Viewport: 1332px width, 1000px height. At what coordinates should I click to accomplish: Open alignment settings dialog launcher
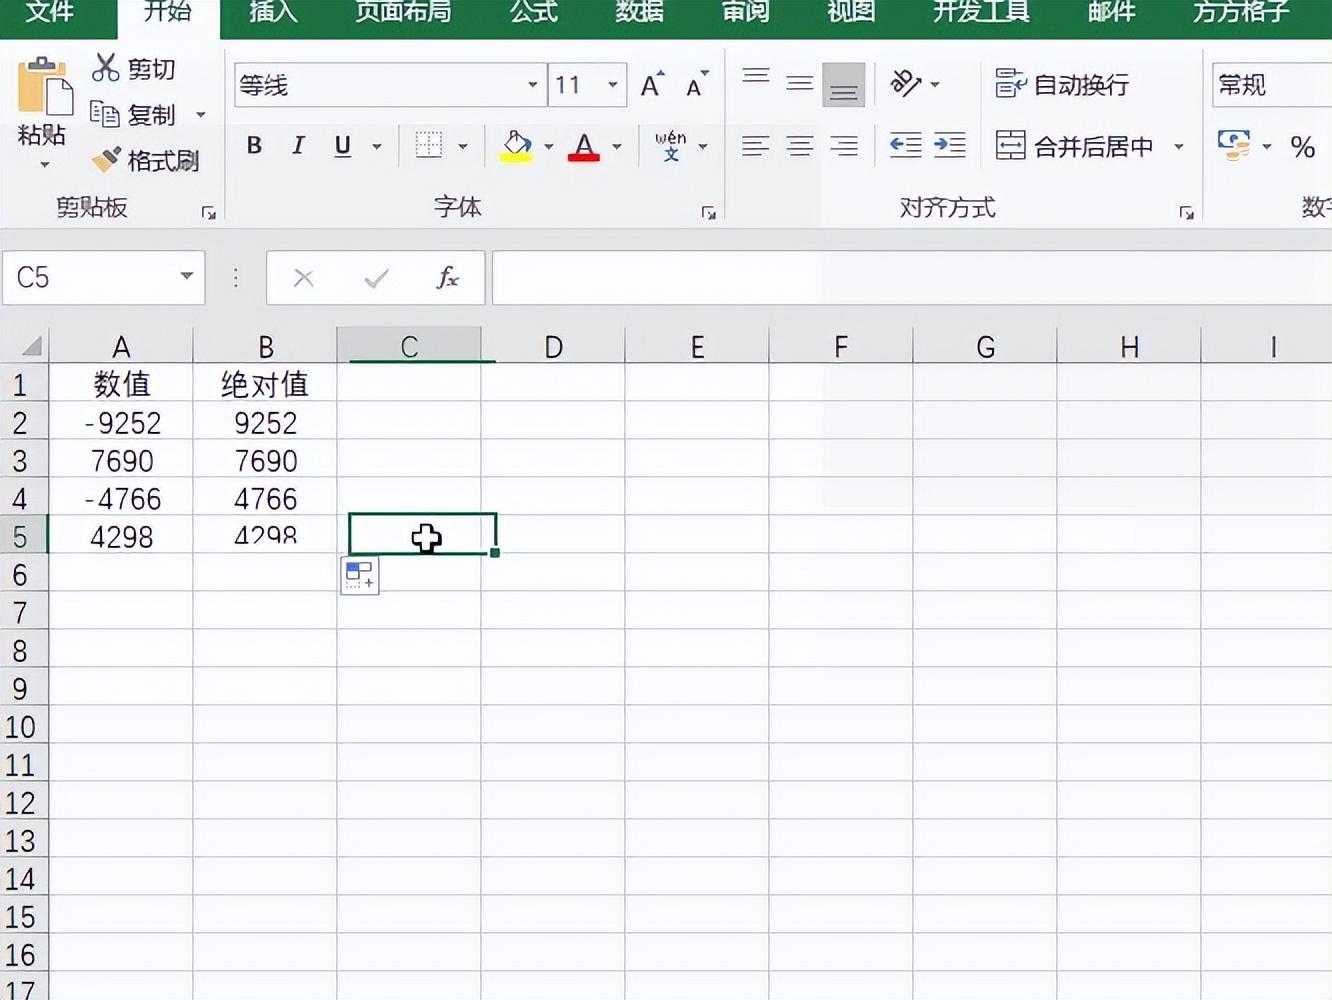point(1186,212)
